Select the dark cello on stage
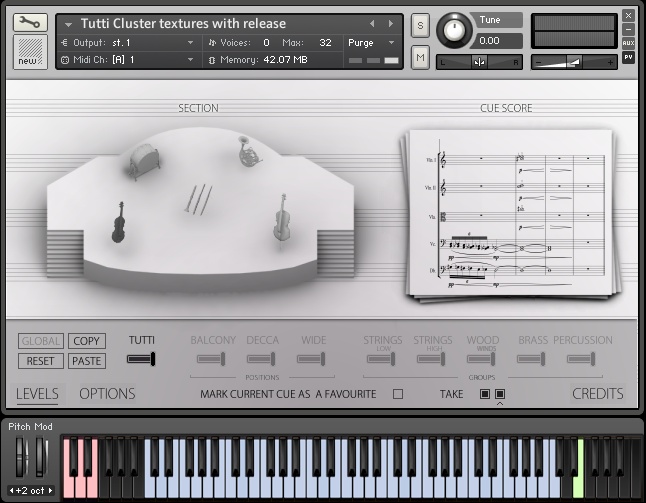 [x=119, y=222]
